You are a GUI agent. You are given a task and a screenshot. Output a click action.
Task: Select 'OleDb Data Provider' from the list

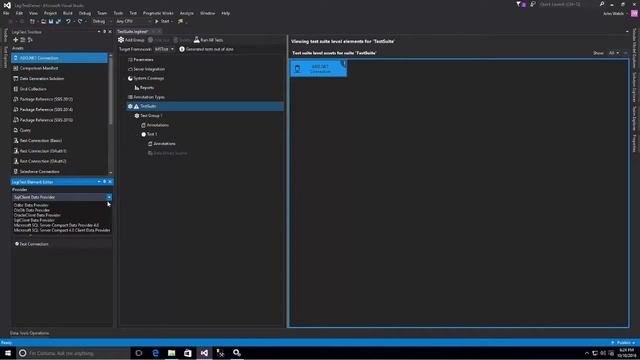pos(32,210)
